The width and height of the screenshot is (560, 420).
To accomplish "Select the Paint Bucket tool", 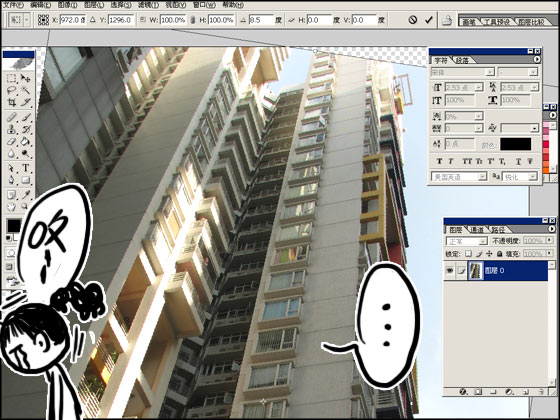I will pos(25,142).
